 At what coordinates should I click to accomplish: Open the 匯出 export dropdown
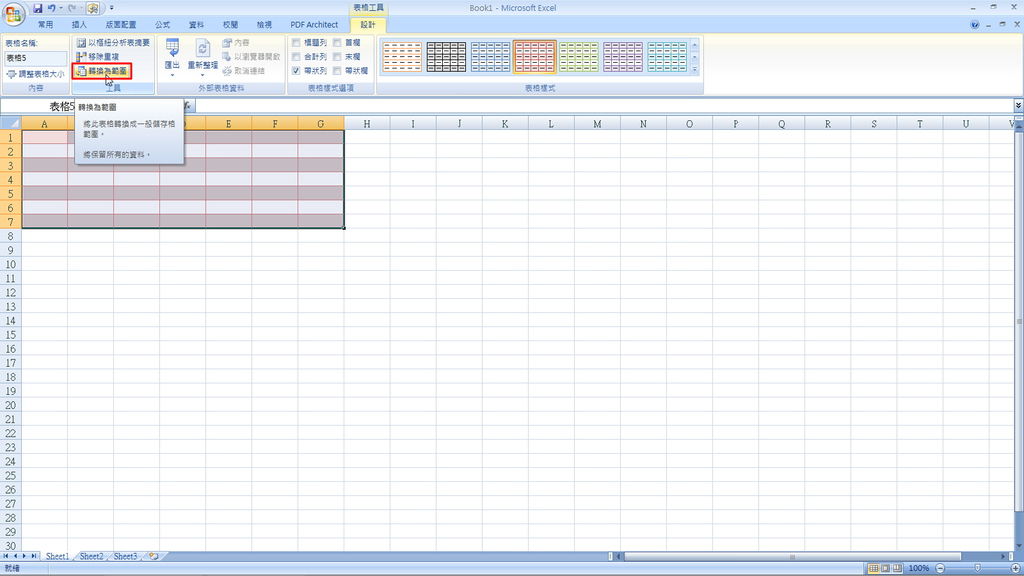click(172, 57)
